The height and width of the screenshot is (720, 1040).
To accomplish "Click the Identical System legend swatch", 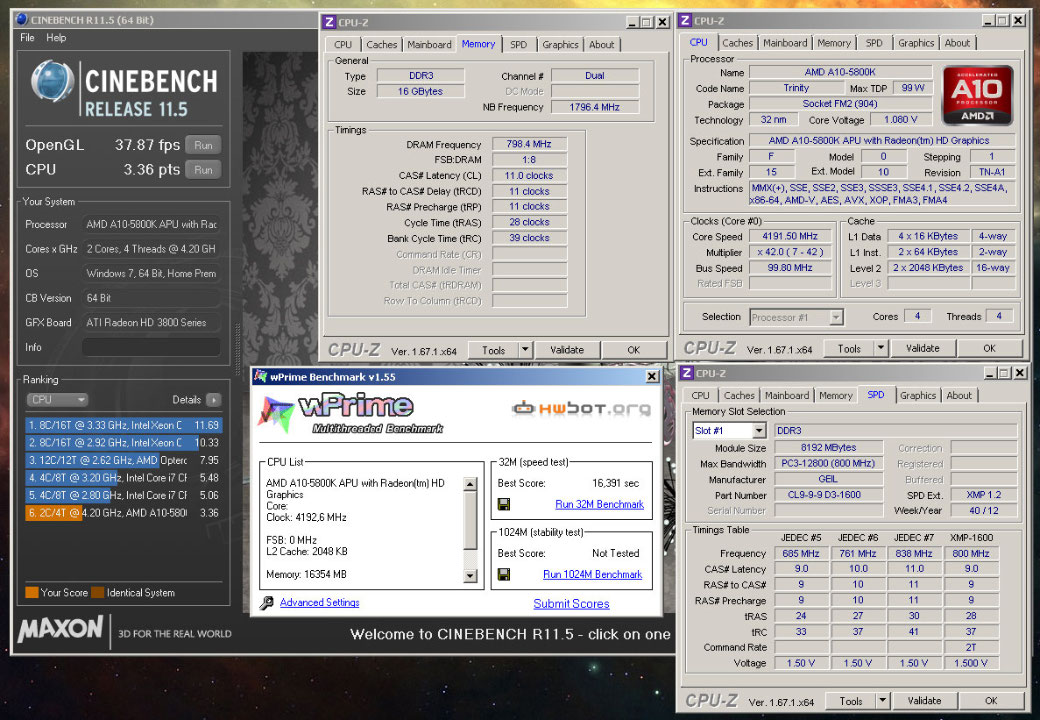I will coord(98,592).
